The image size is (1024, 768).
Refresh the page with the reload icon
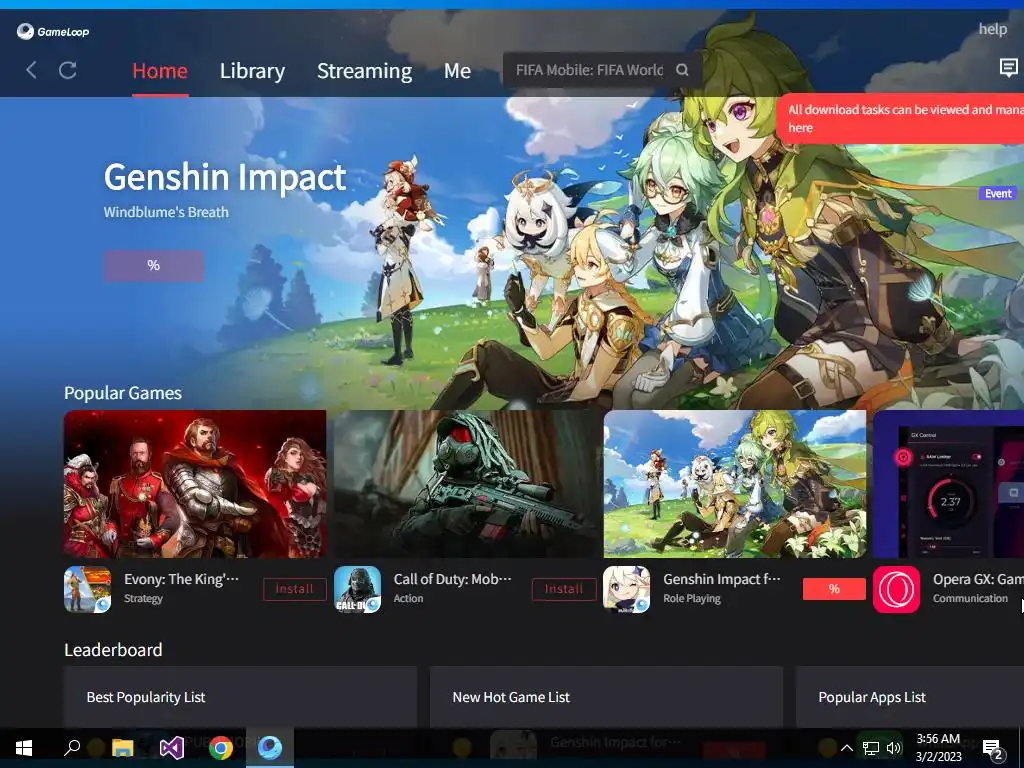point(68,70)
